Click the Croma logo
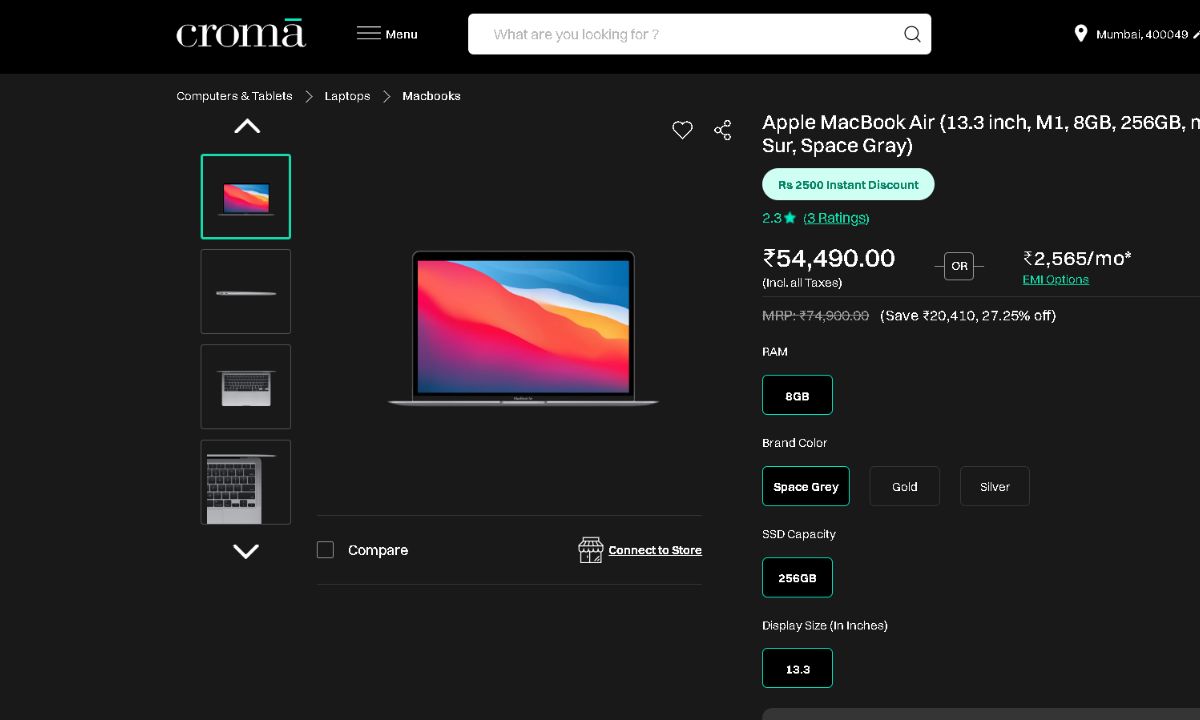 click(x=241, y=34)
